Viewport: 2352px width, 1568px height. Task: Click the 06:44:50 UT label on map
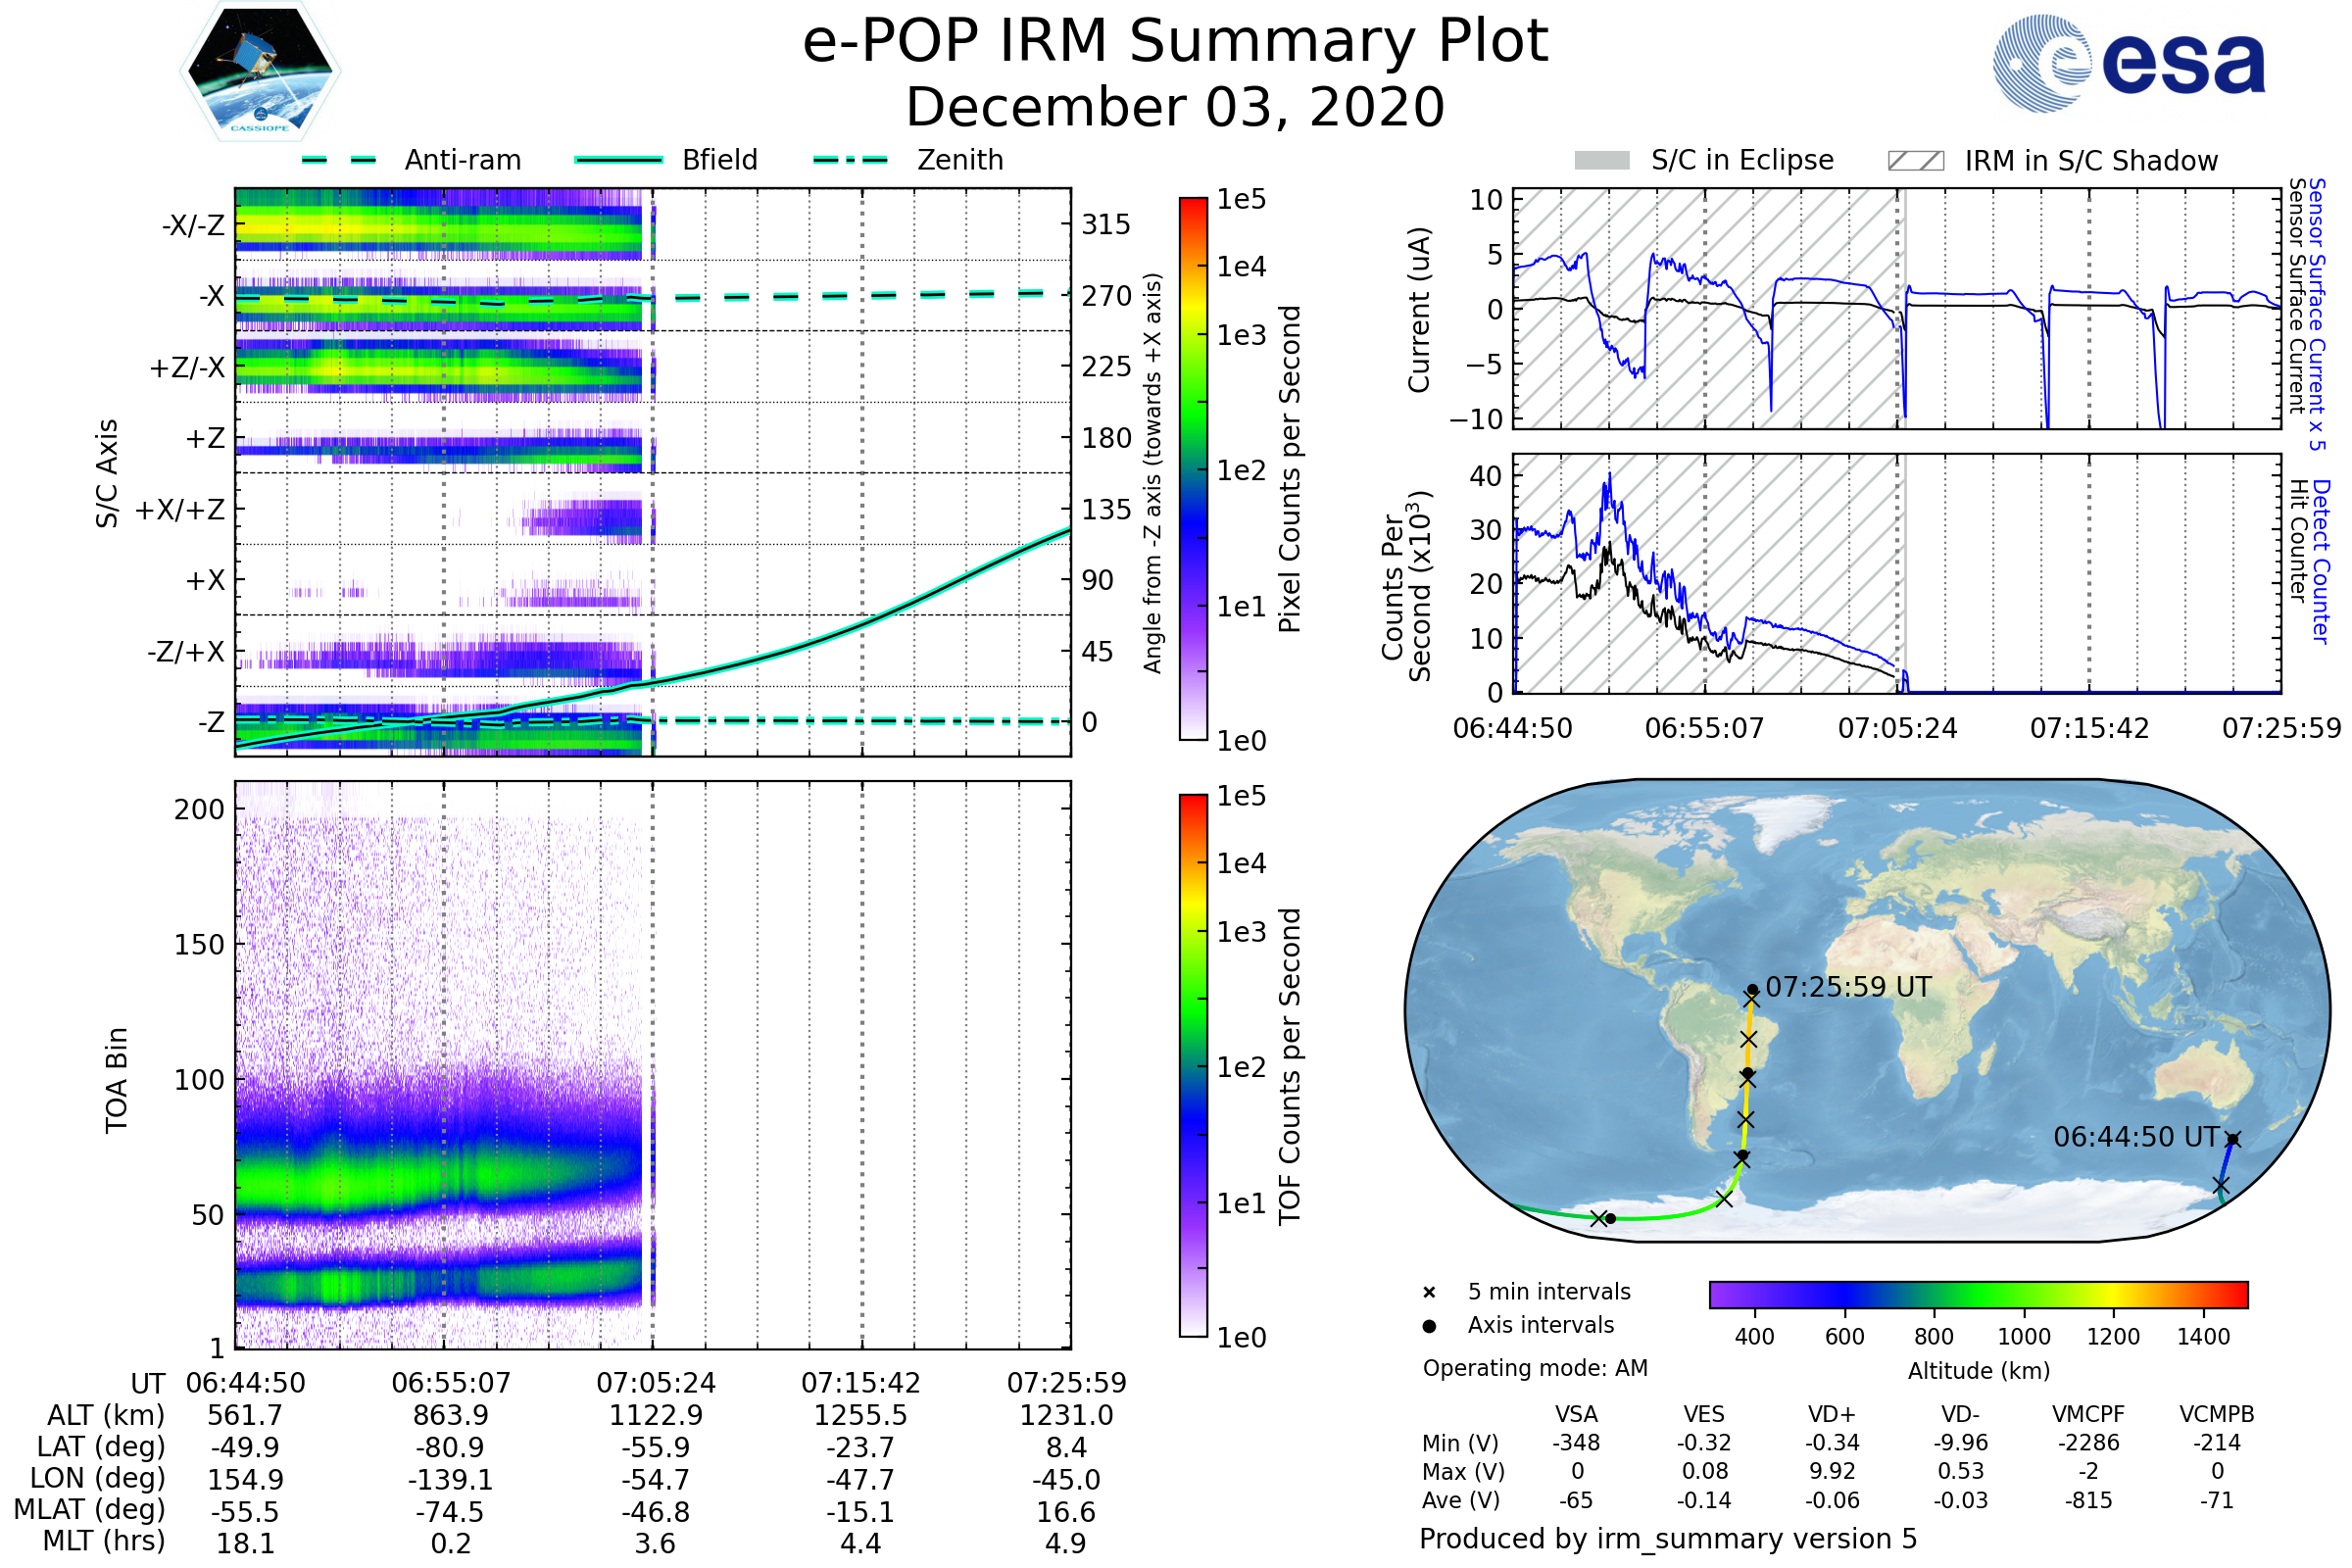(x=2136, y=1137)
